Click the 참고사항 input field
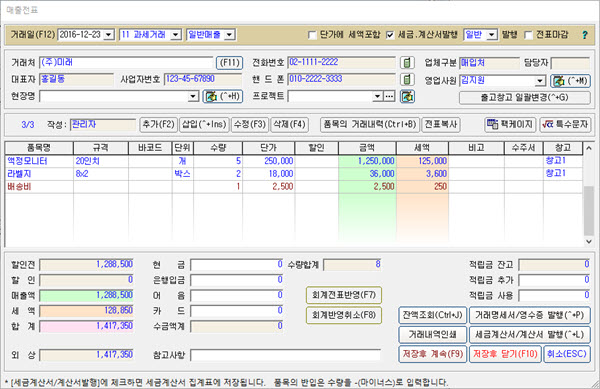This screenshot has width=600, height=389. coord(285,355)
